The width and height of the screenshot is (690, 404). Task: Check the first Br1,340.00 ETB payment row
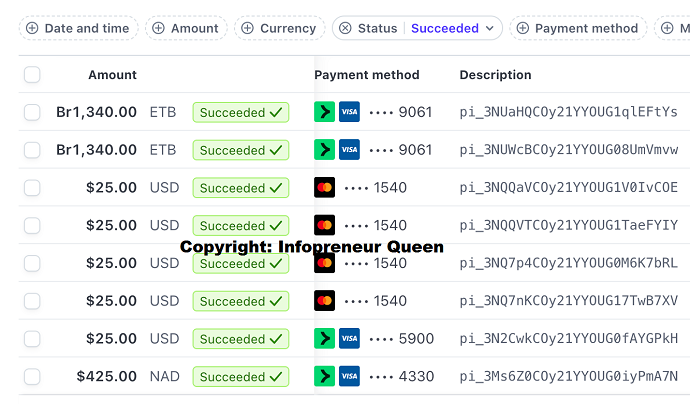click(x=32, y=112)
